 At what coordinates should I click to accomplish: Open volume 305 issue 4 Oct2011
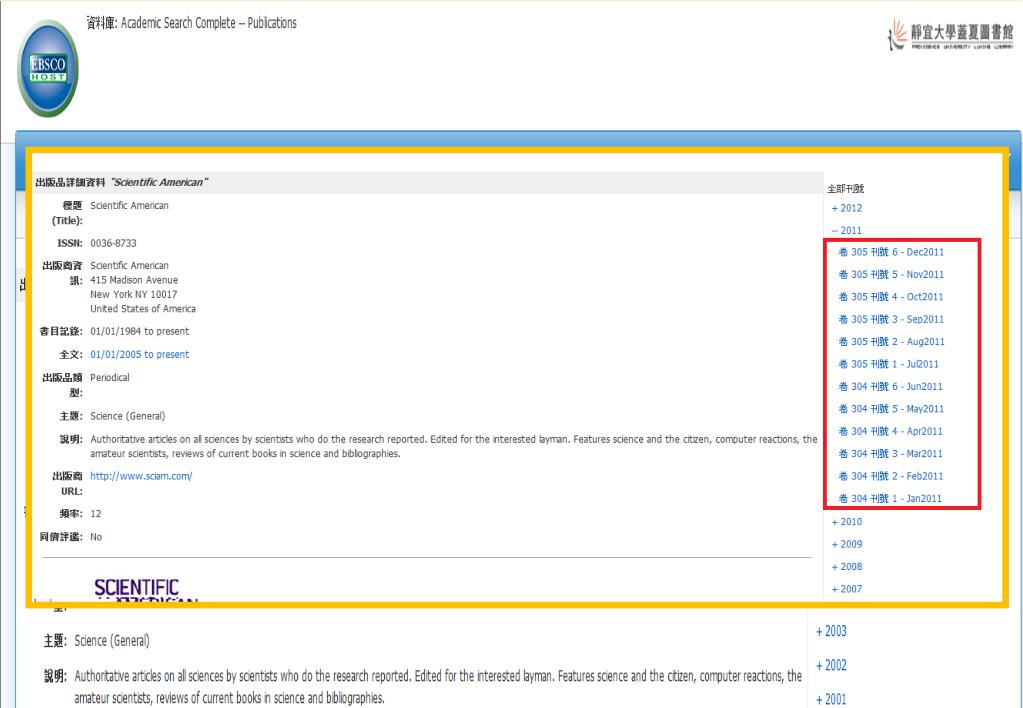pyautogui.click(x=891, y=297)
